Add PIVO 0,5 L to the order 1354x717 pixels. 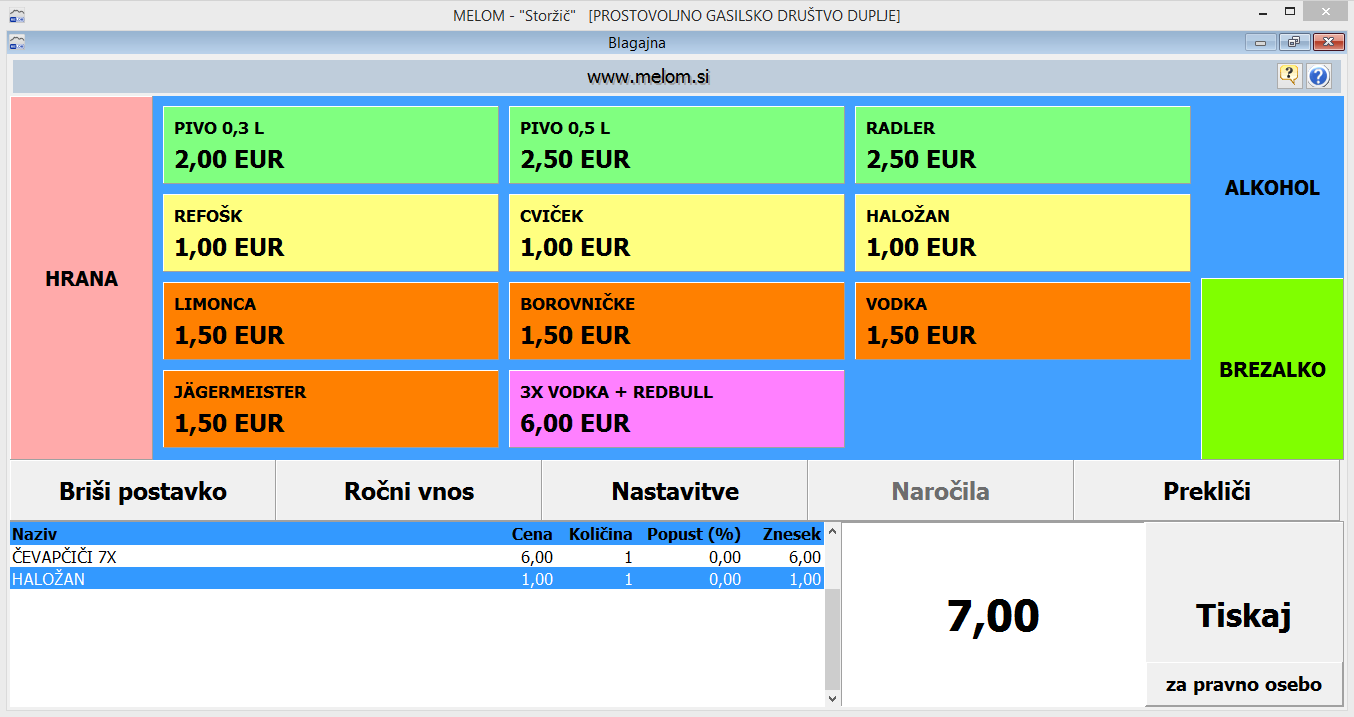676,145
